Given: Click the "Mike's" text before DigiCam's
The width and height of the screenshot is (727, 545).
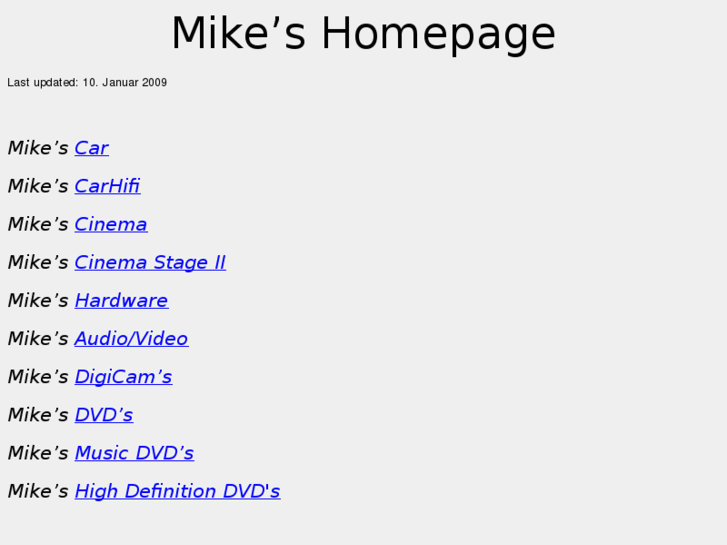Looking at the screenshot, I should point(38,377).
